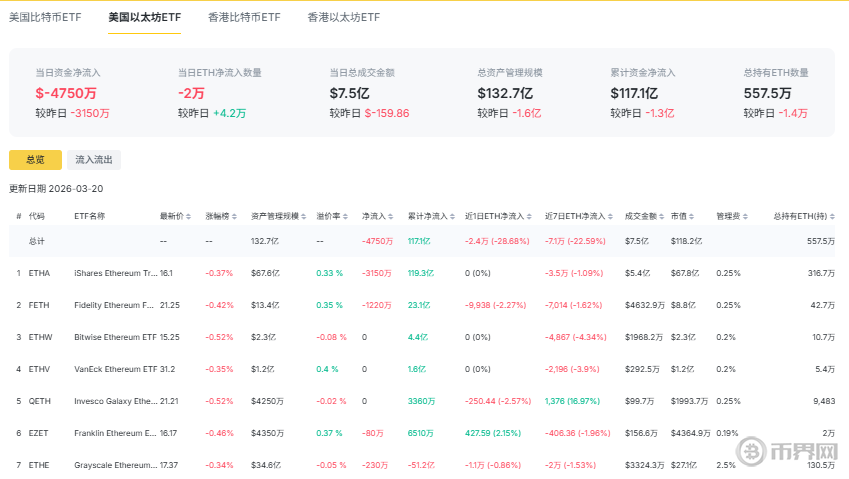
Task: Click 累计资金净流入 value $117.1亿
Action: [634, 93]
